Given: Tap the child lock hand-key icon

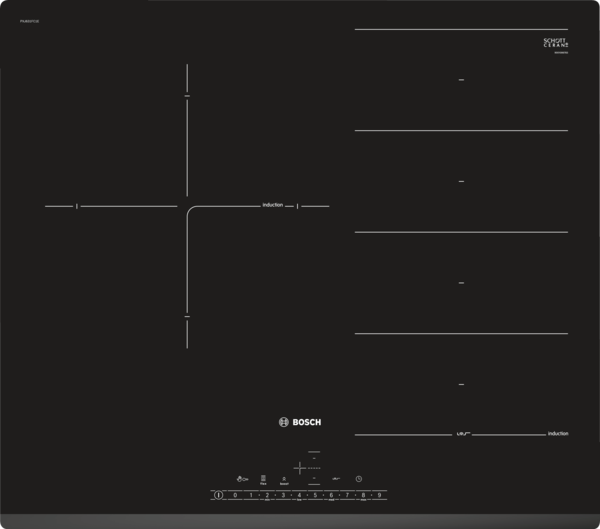Looking at the screenshot, I should 240,478.
